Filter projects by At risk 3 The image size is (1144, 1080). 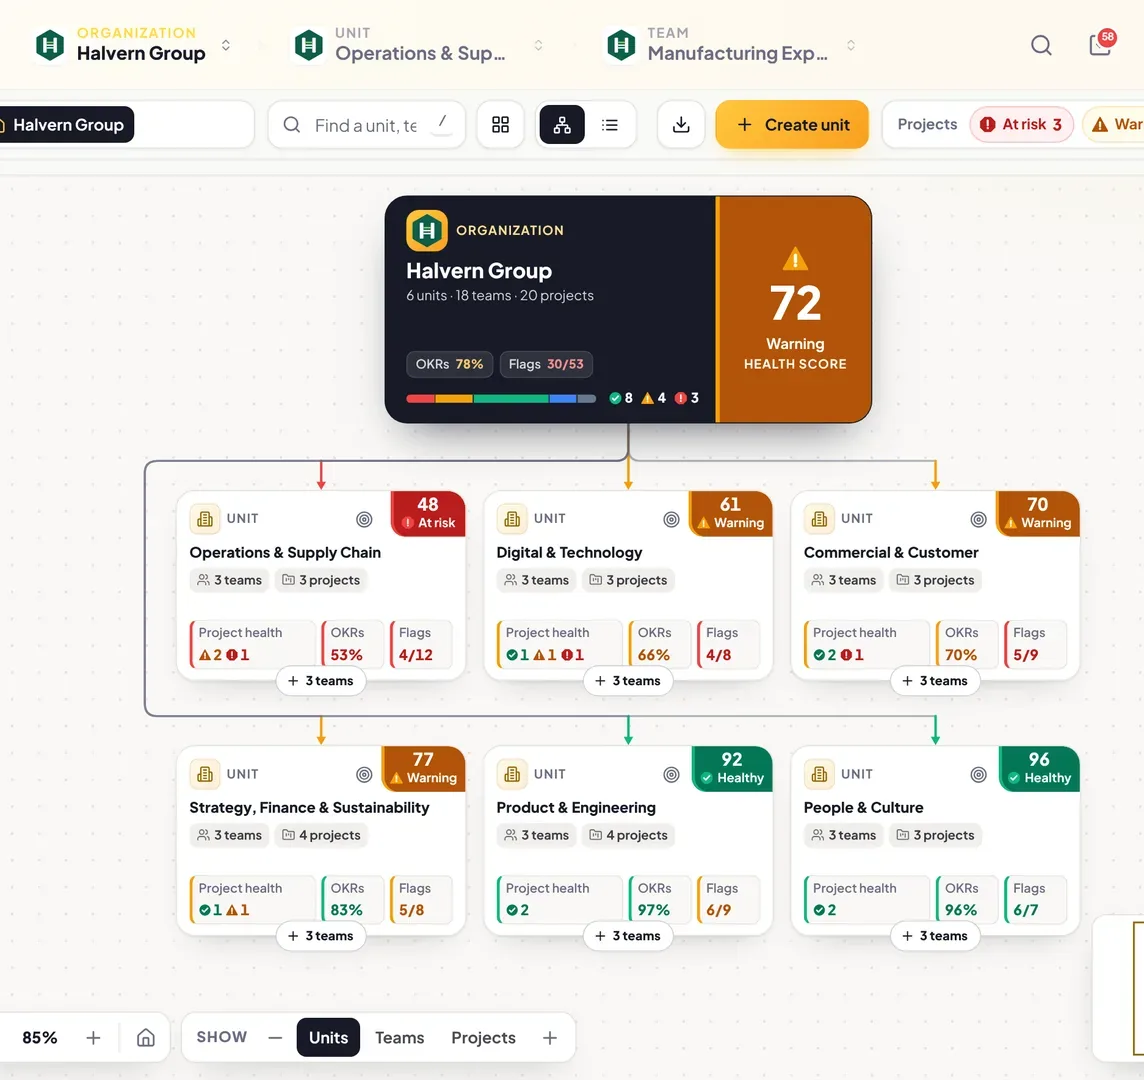pyautogui.click(x=1021, y=125)
